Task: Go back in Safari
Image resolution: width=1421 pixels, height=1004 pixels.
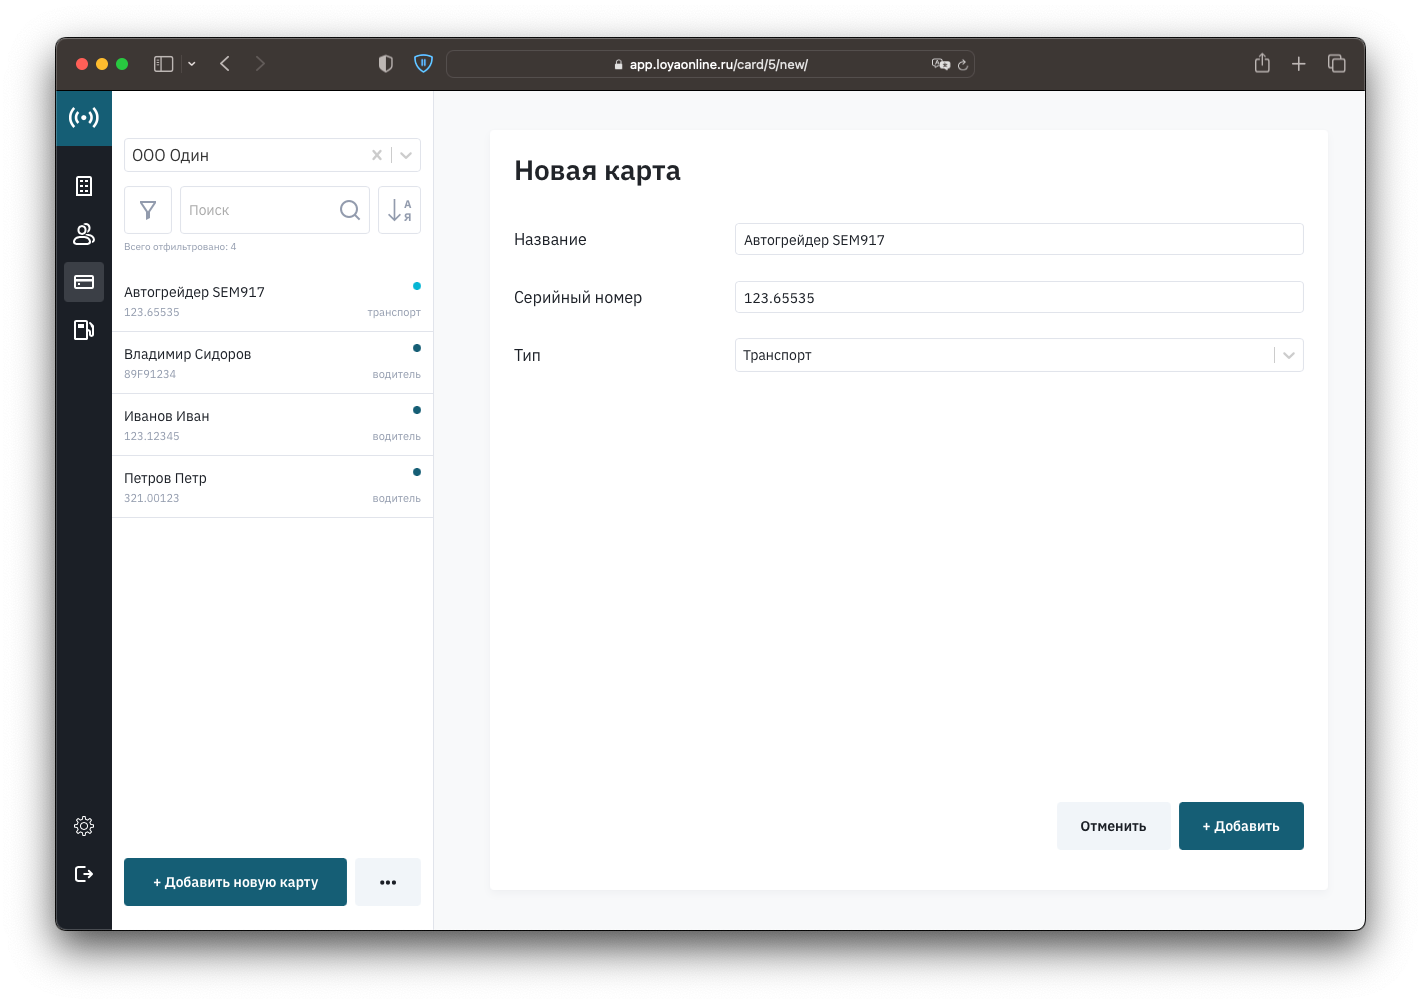Action: coord(225,64)
